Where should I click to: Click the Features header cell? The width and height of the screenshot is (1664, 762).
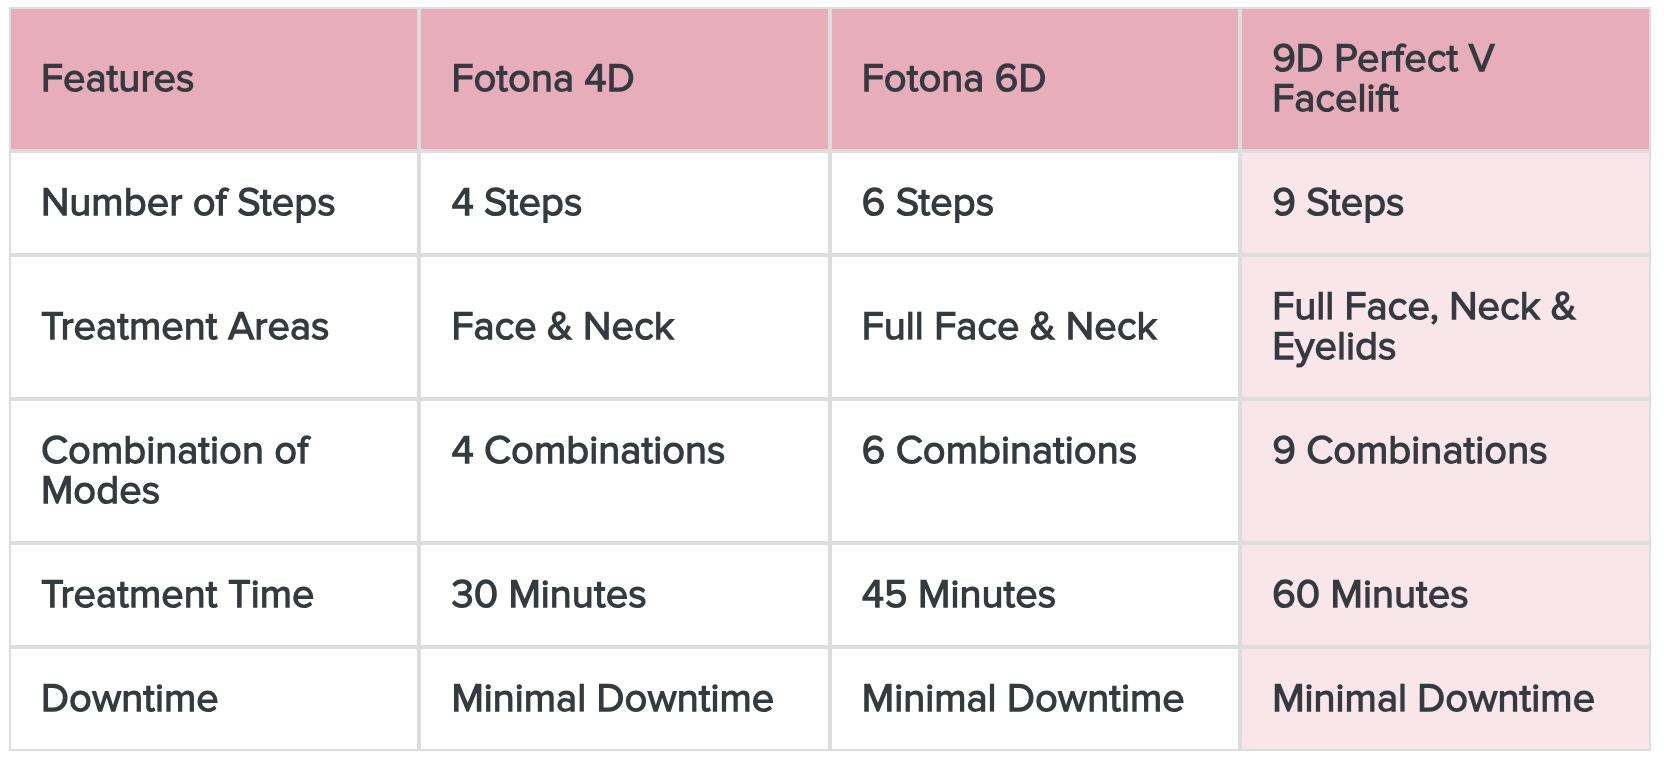(118, 79)
